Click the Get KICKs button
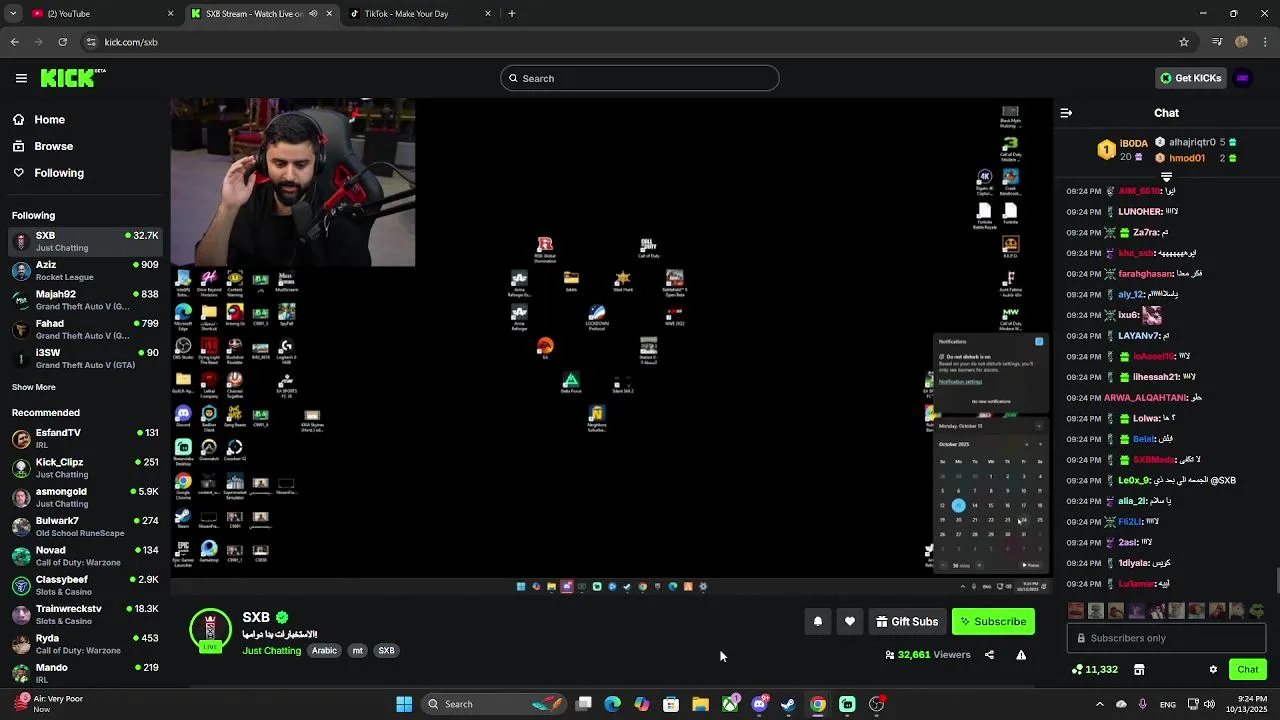This screenshot has height=720, width=1280. 1189,78
